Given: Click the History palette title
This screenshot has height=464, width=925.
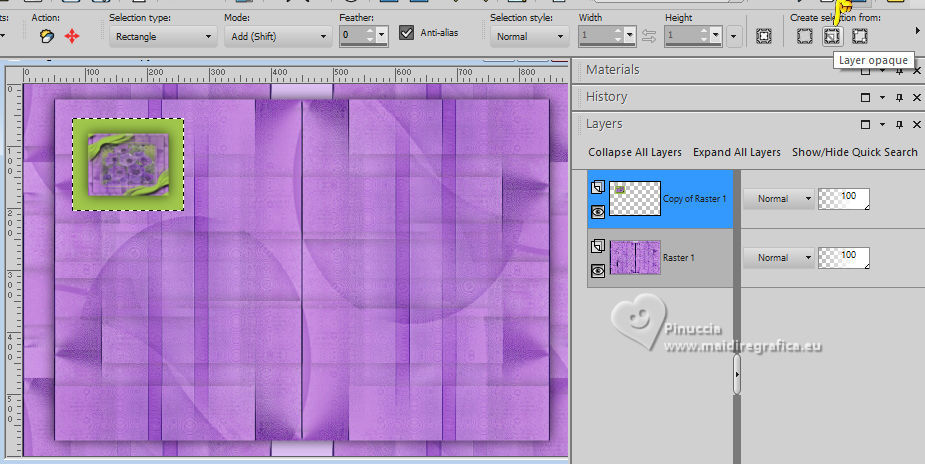Looking at the screenshot, I should pos(606,97).
